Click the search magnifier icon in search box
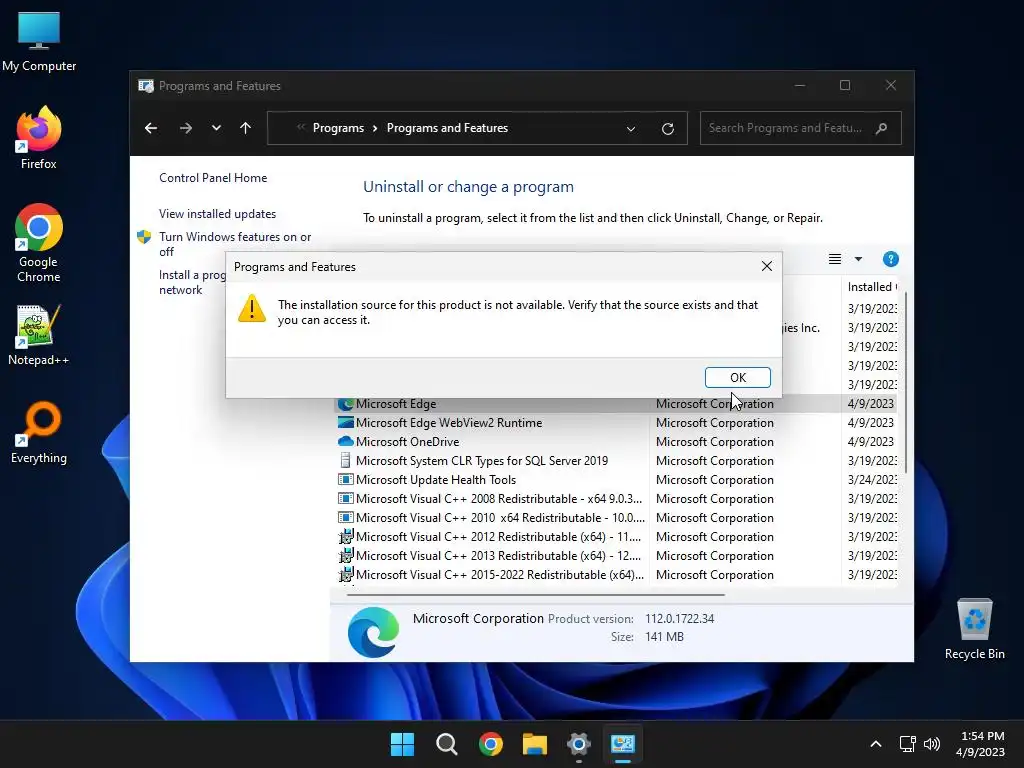This screenshot has height=768, width=1024. (x=882, y=128)
